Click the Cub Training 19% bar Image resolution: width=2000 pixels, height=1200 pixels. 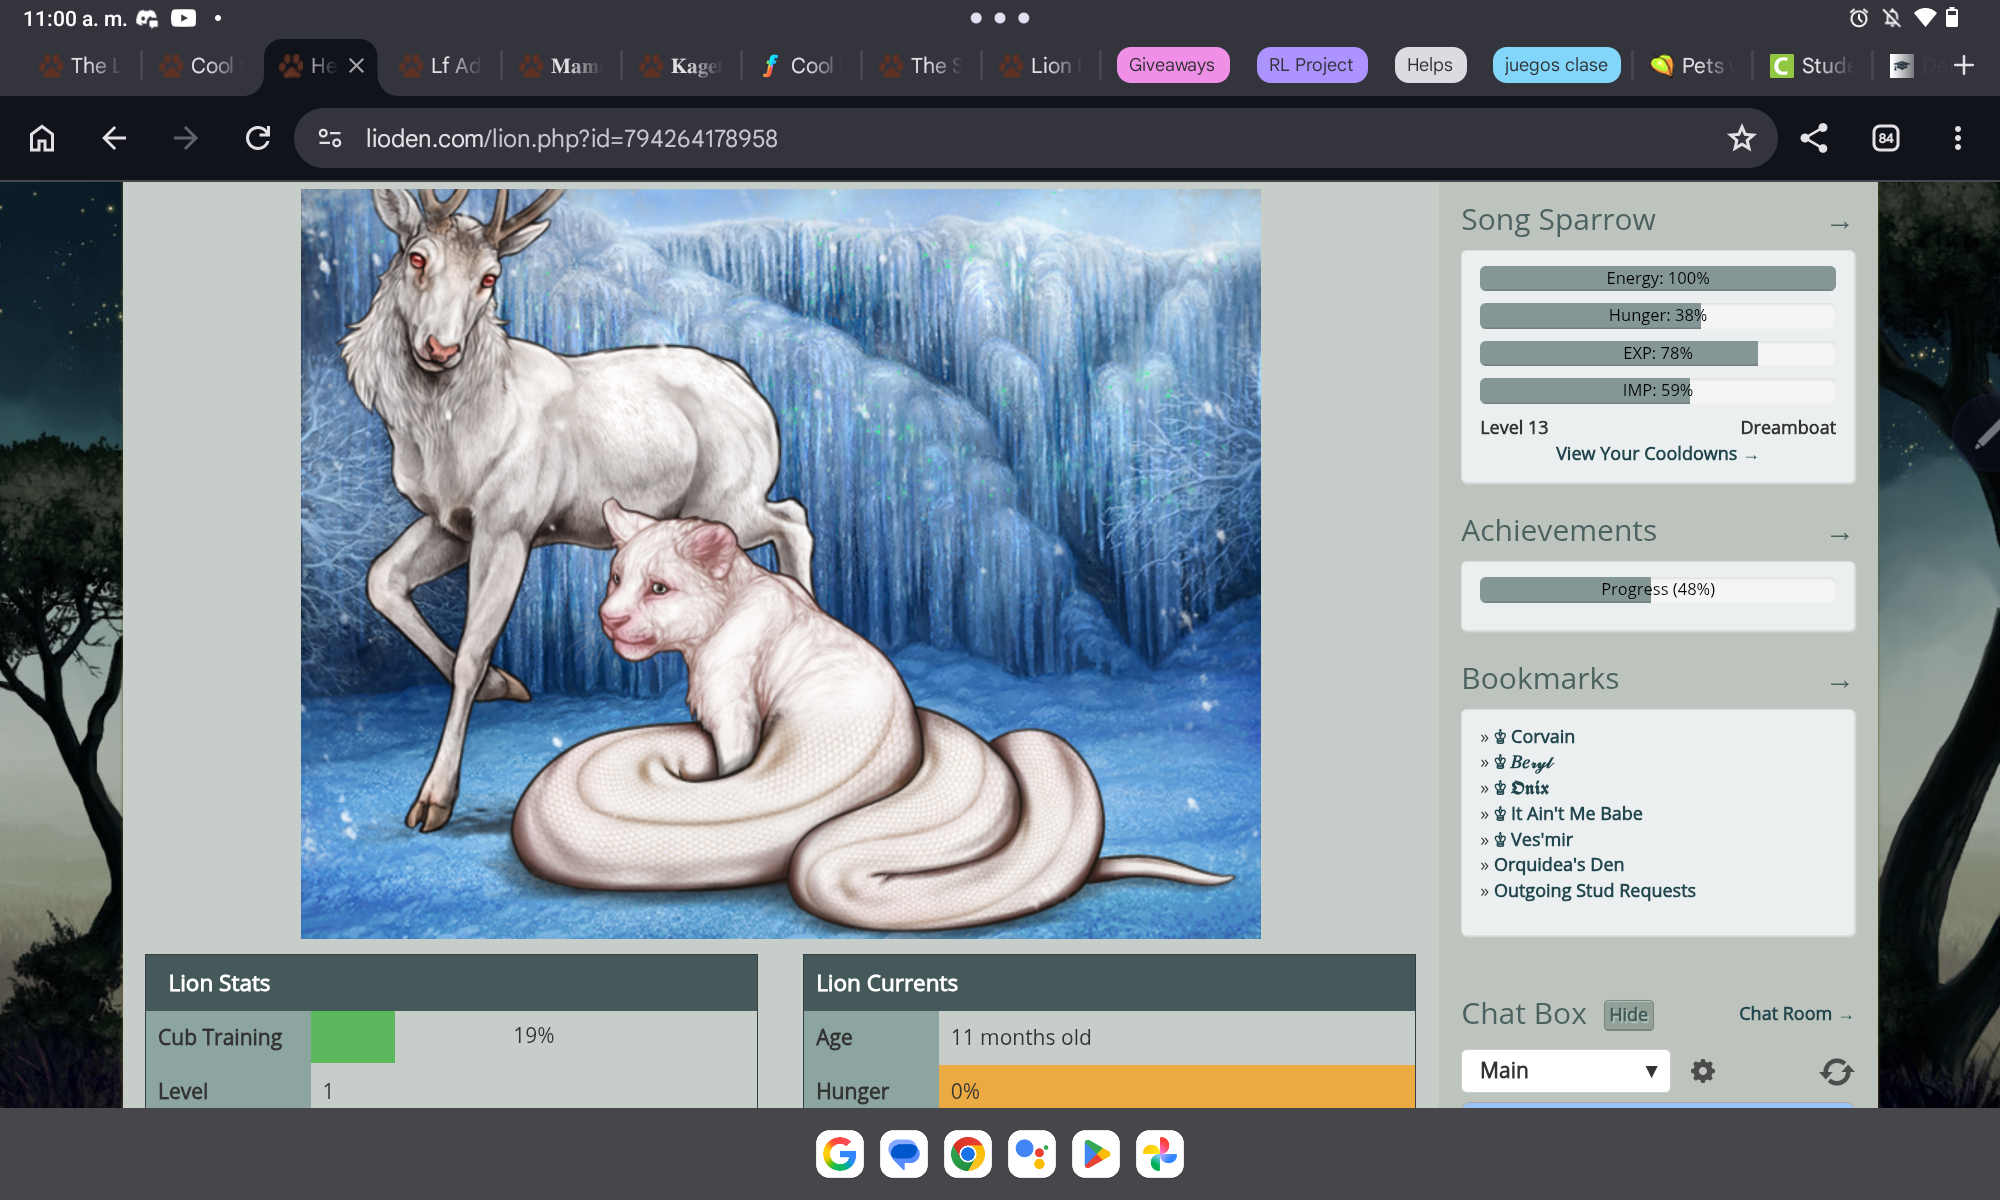(x=534, y=1037)
